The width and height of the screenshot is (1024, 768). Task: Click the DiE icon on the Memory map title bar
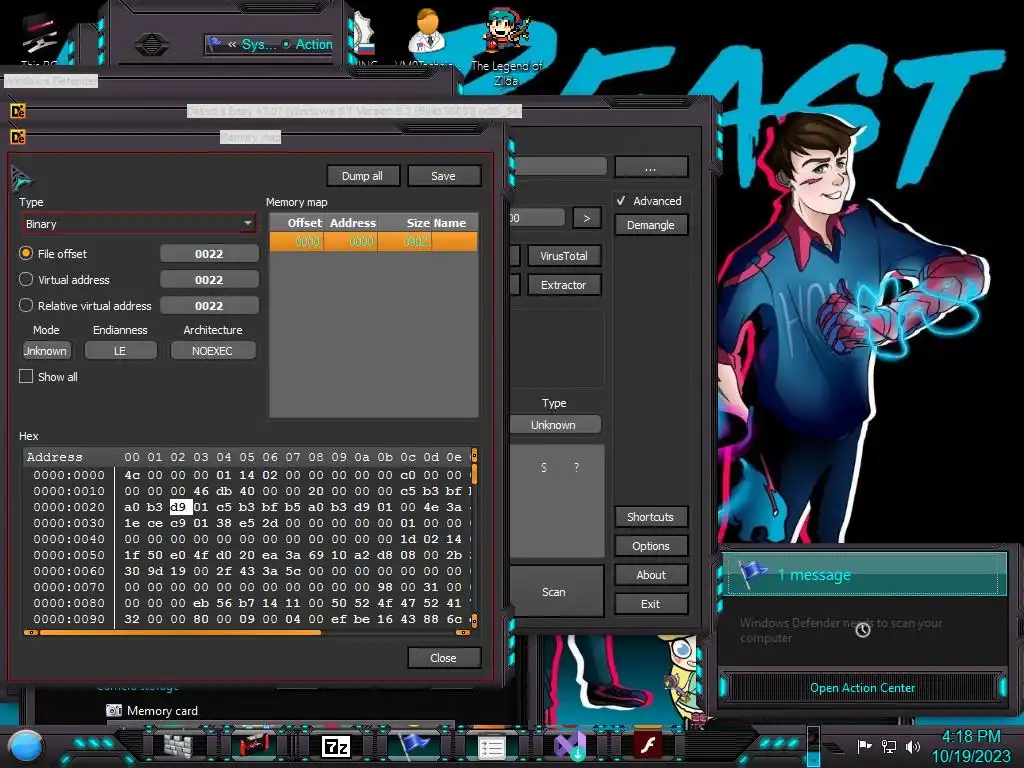18,137
